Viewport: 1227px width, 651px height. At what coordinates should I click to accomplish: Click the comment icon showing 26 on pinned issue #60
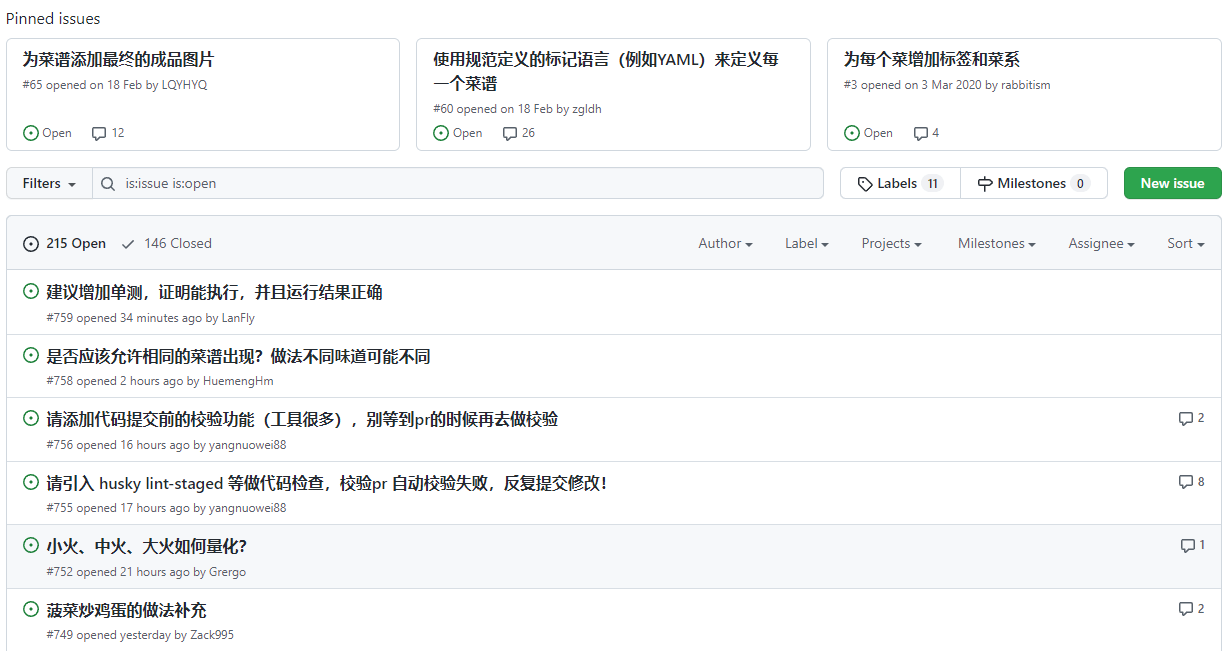point(510,133)
